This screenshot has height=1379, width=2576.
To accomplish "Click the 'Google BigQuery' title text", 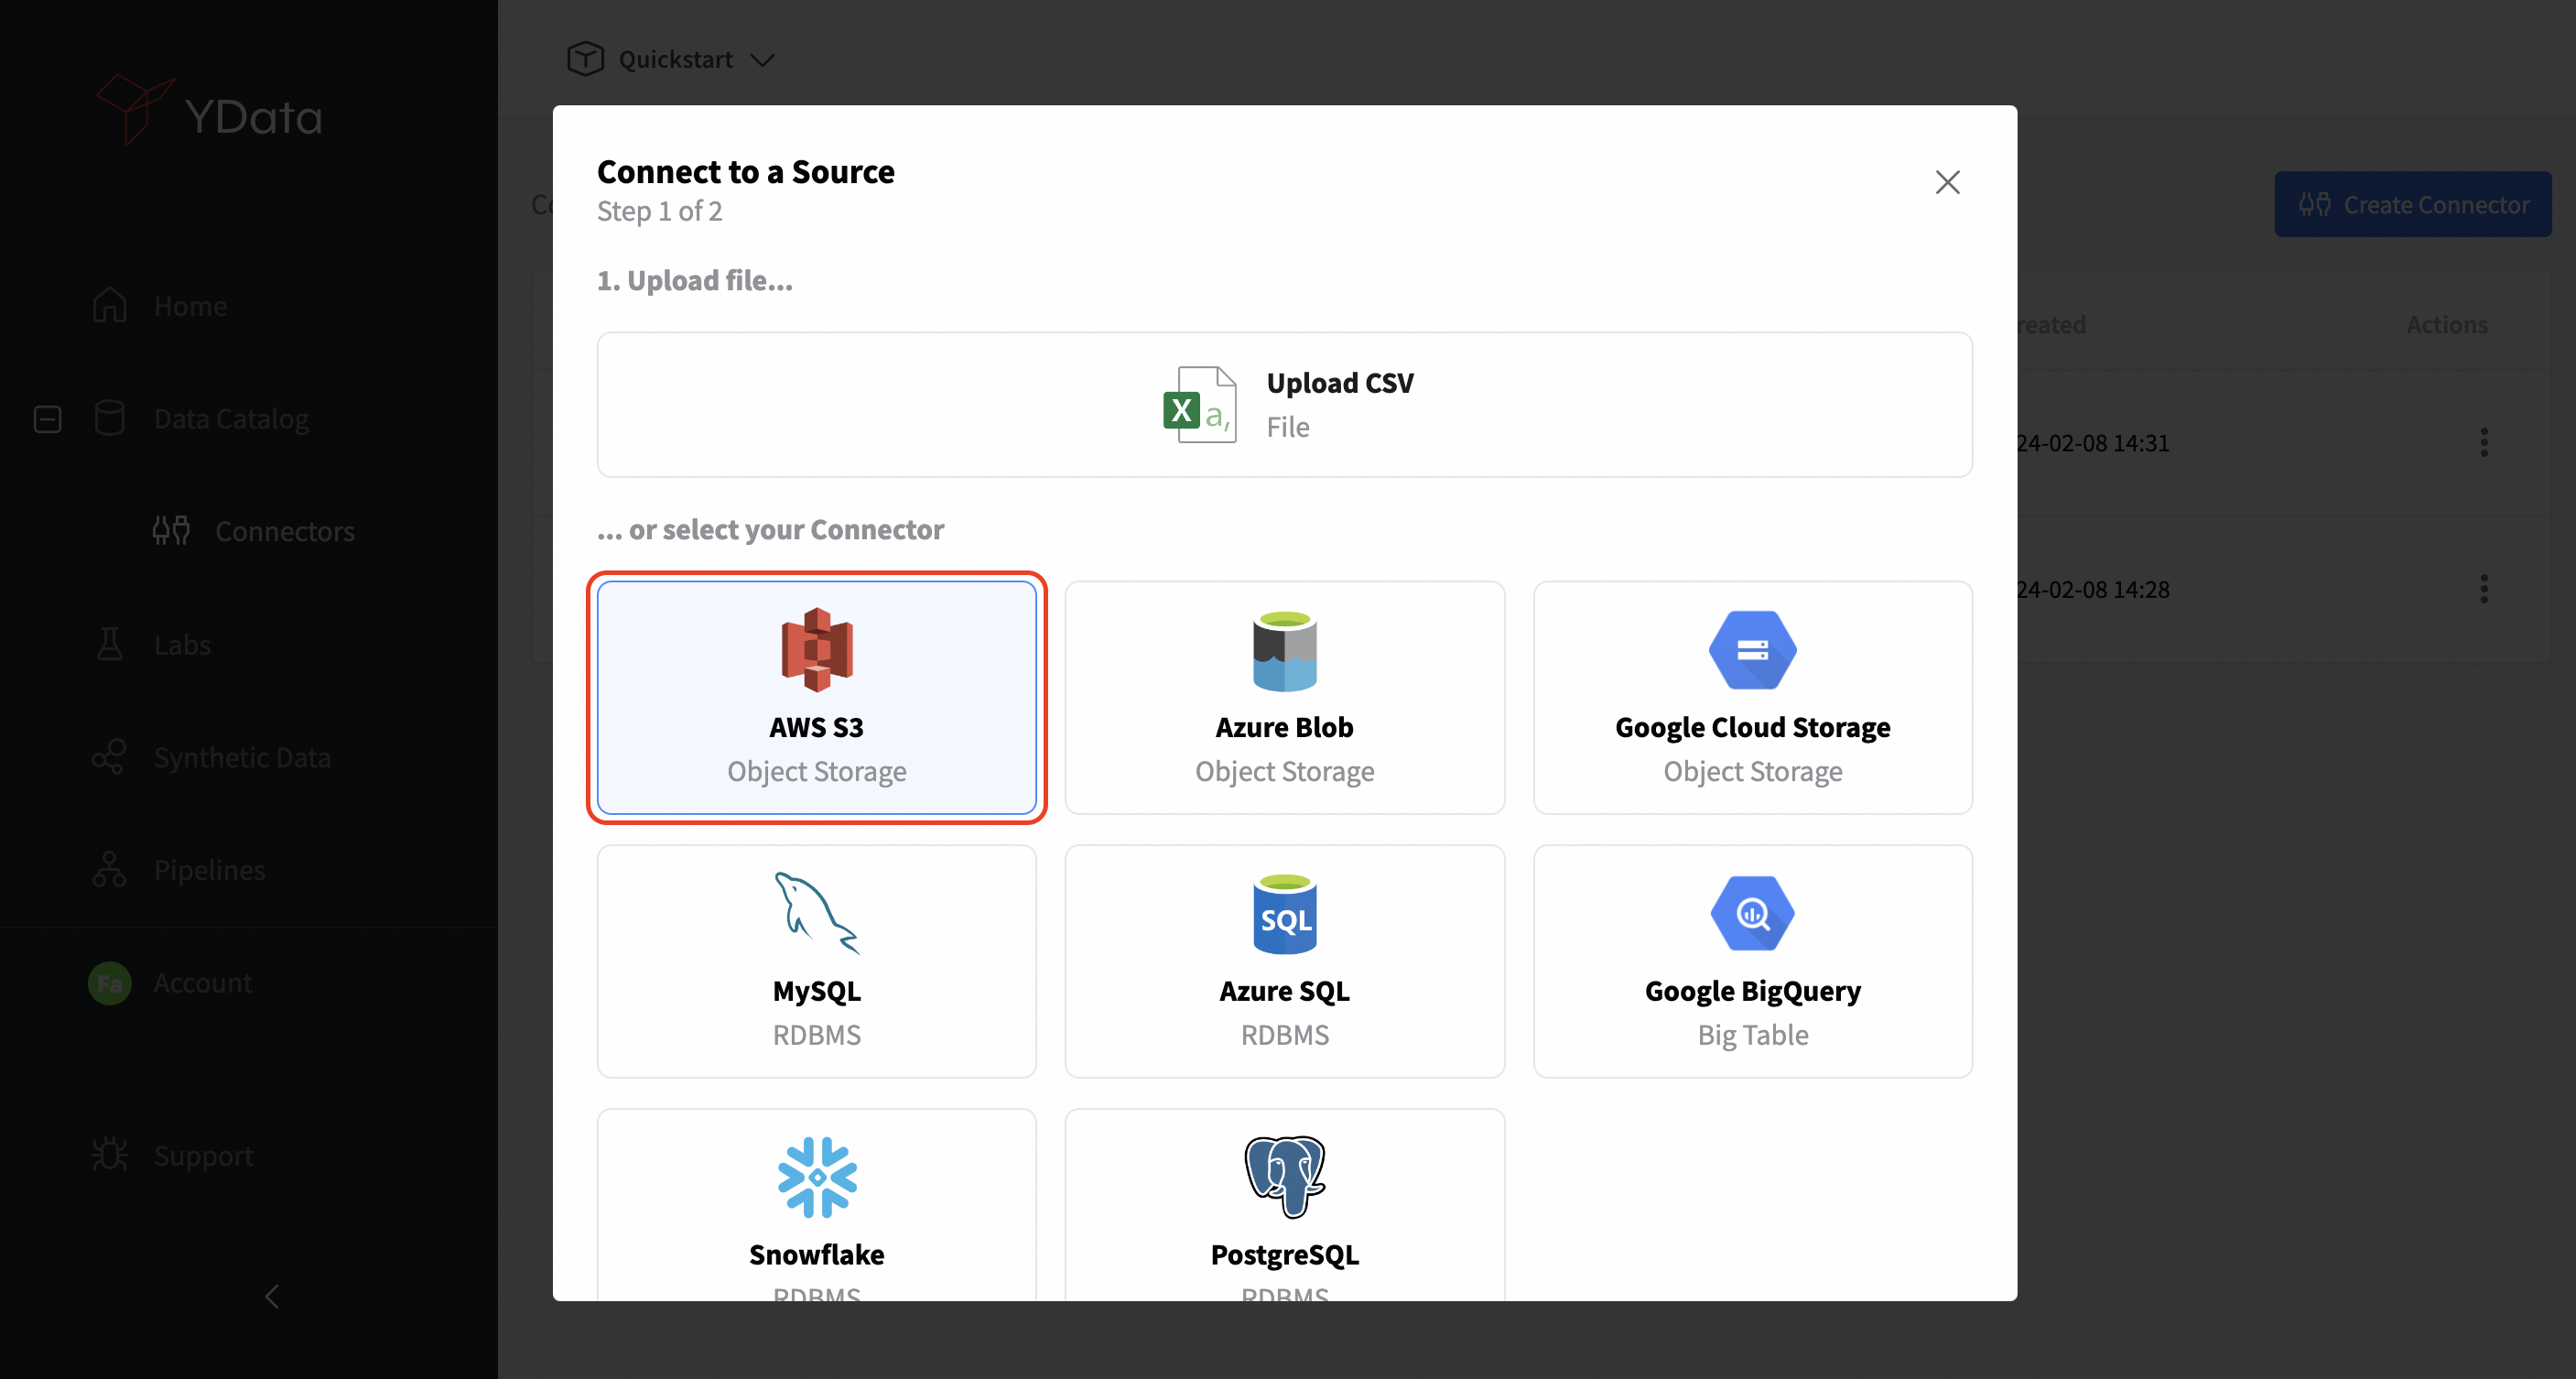I will pyautogui.click(x=1752, y=991).
